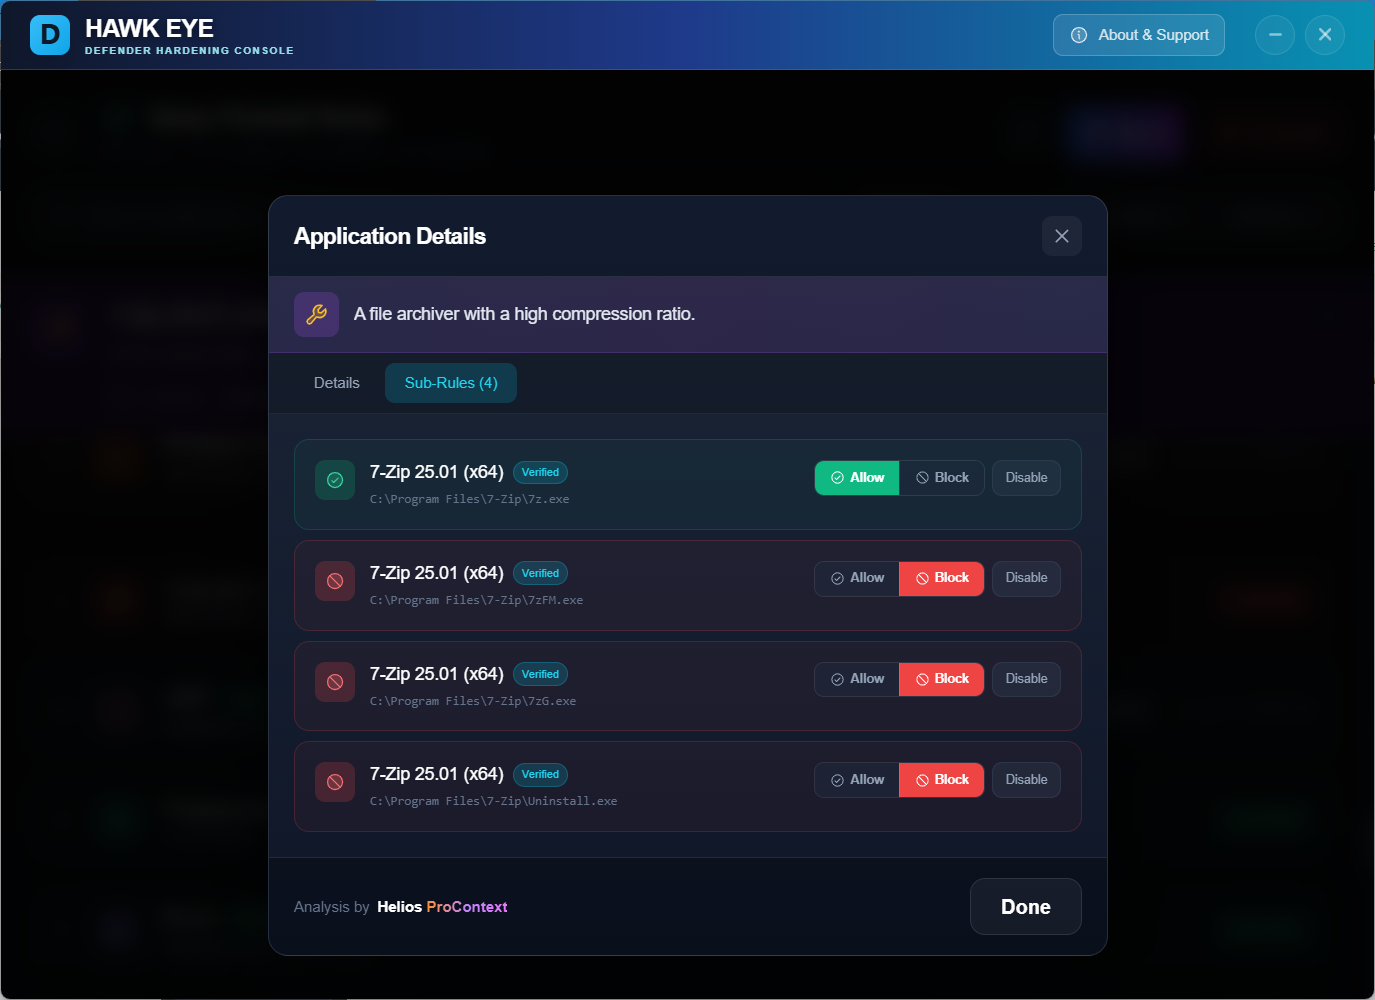Click the Application Details heading
This screenshot has width=1375, height=1000.
point(390,236)
